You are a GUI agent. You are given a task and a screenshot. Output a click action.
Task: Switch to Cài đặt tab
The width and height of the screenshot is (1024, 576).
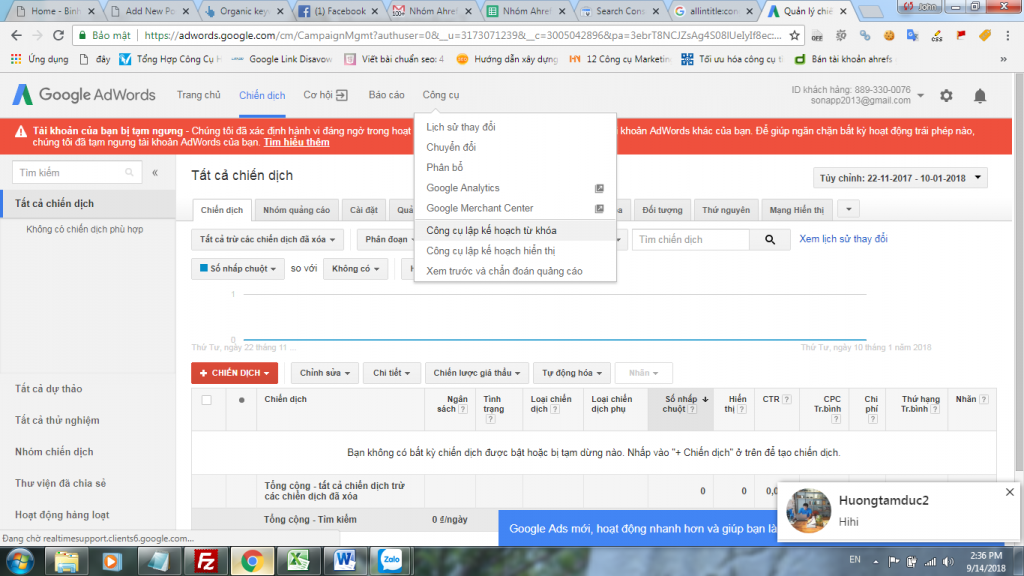[x=363, y=210]
